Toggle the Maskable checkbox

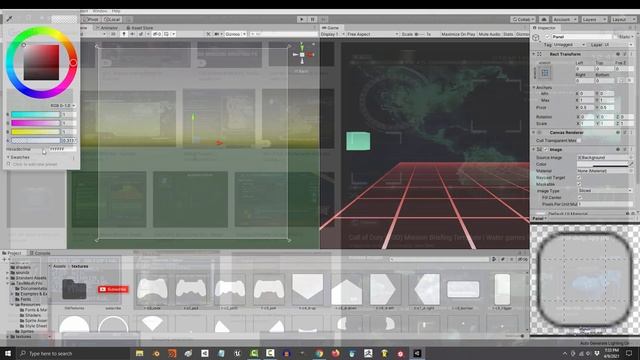pos(579,184)
